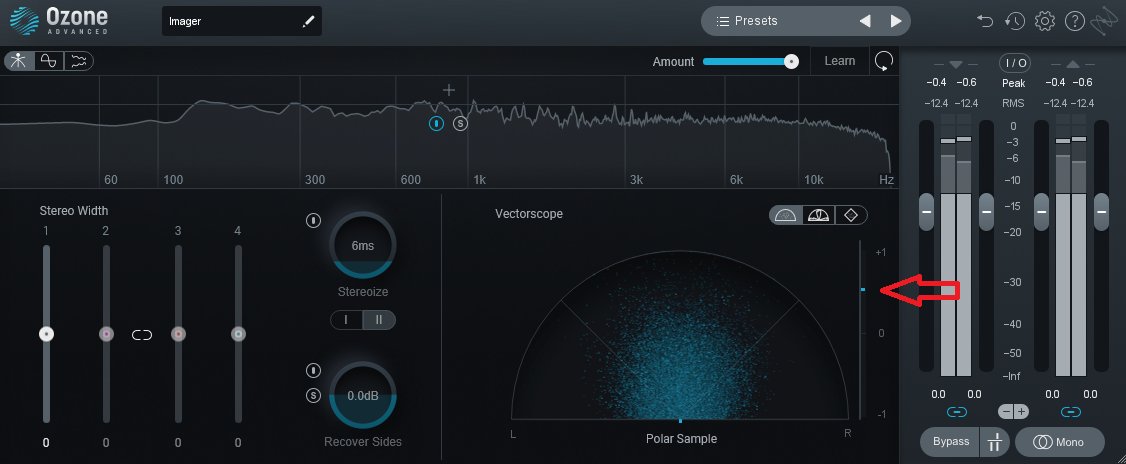Screen dimensions: 1126x464
Task: Click the Recover Sides 0.0dB knob
Action: [363, 395]
